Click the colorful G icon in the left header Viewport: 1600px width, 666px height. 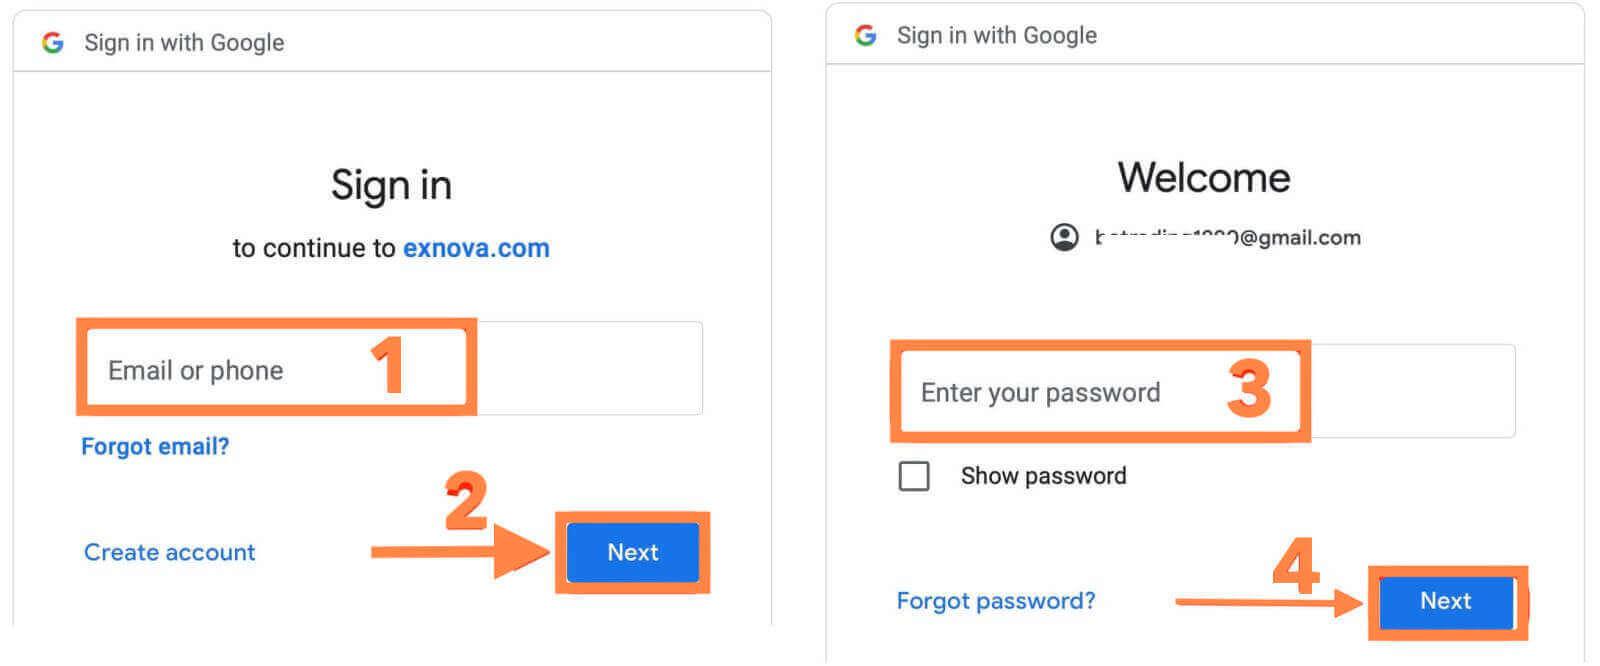(x=52, y=42)
